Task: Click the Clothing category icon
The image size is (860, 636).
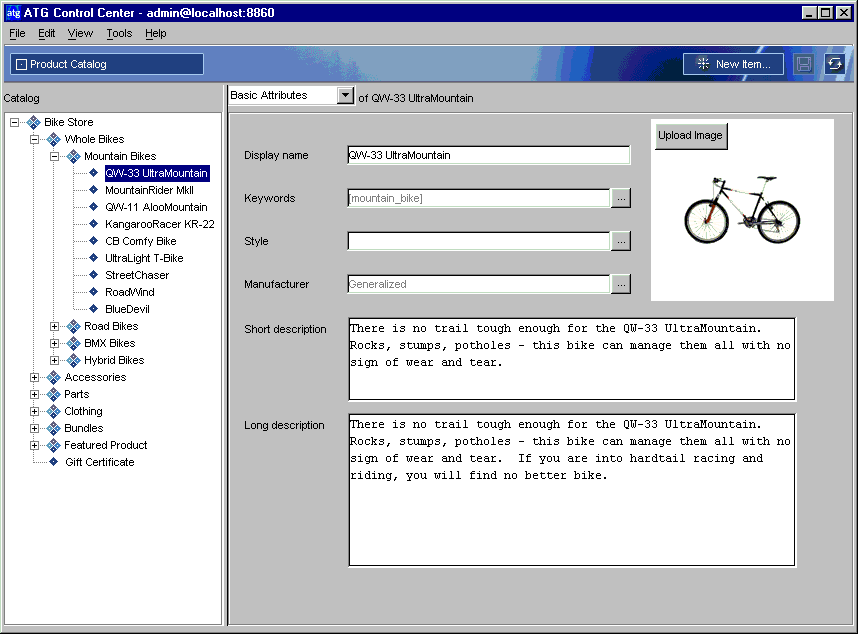Action: coord(54,411)
